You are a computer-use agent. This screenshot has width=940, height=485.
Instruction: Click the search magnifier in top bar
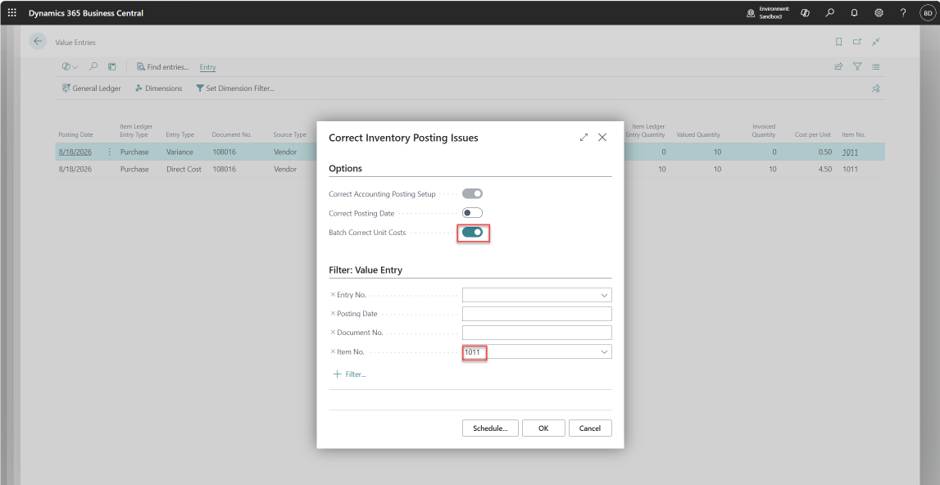(x=830, y=13)
